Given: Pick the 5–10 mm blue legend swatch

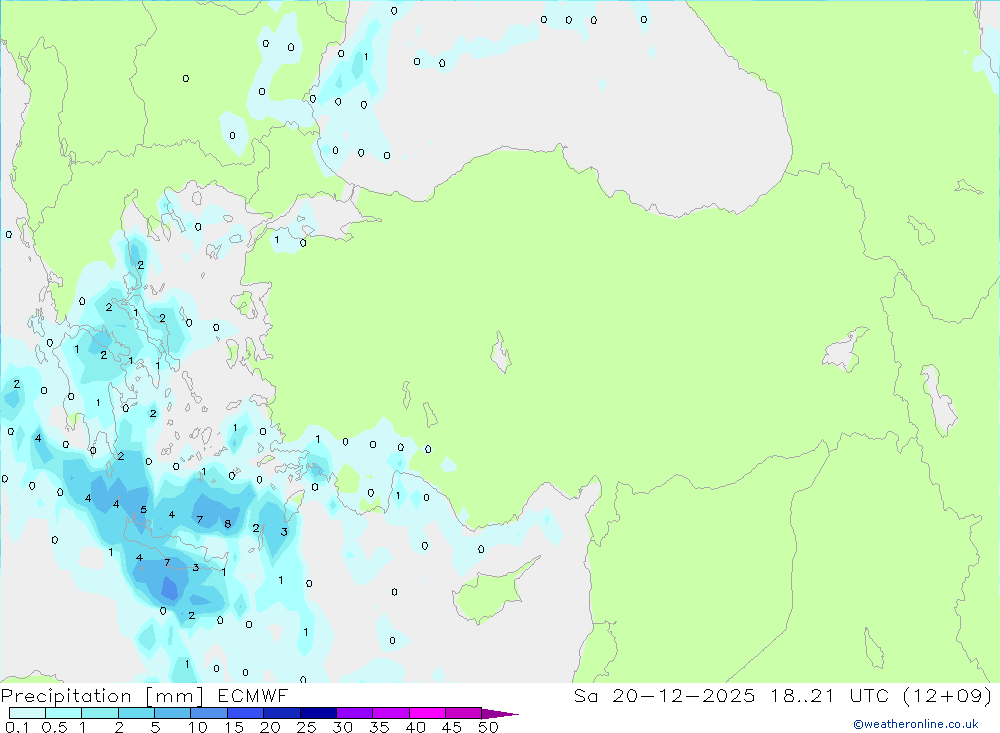Looking at the screenshot, I should 172,713.
